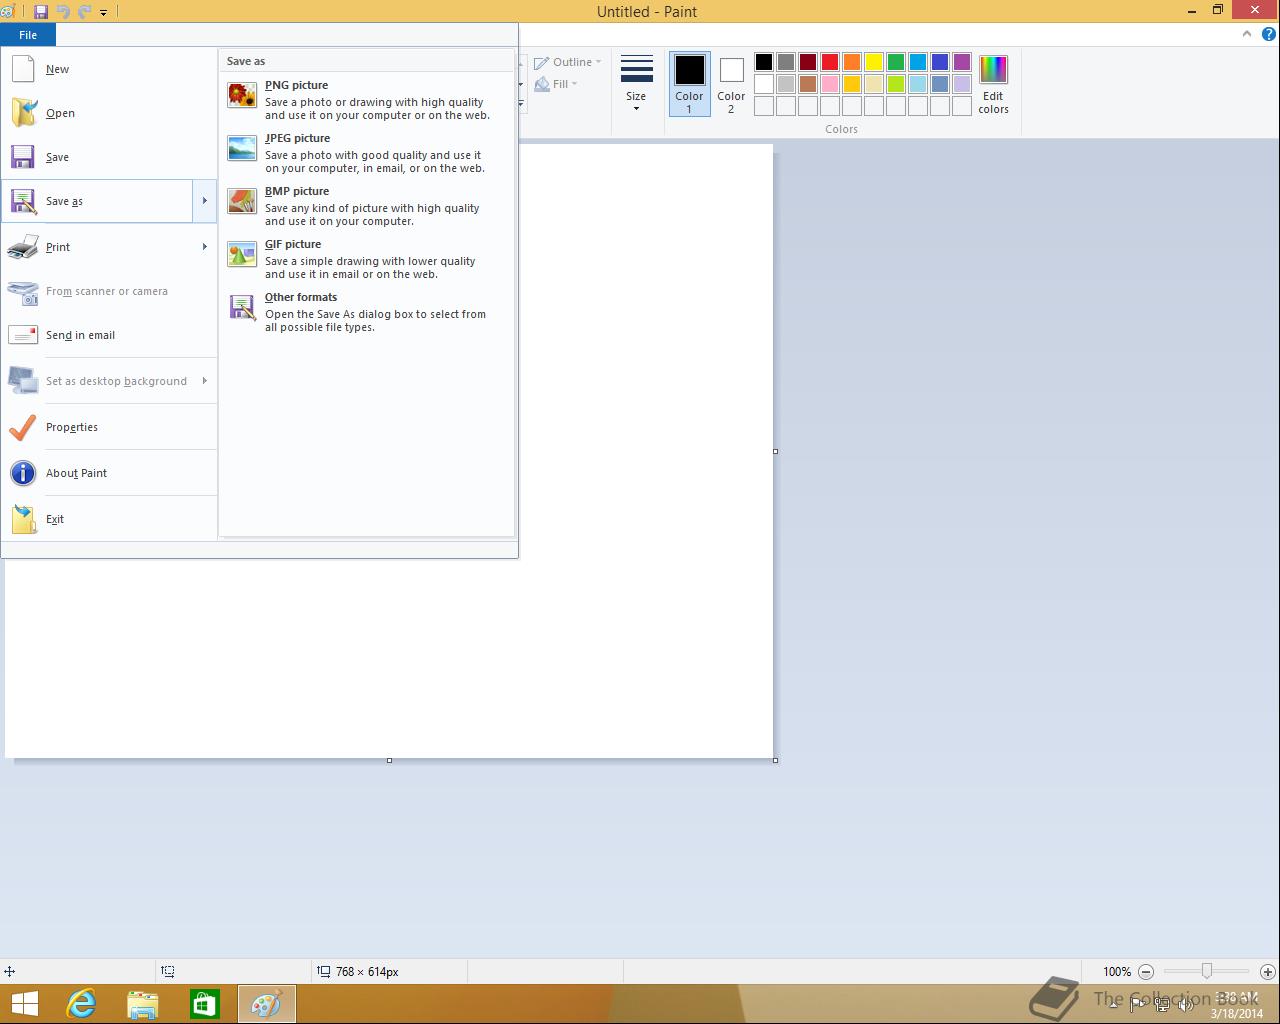This screenshot has width=1280, height=1024.
Task: Choose Other formats option
Action: (366, 312)
